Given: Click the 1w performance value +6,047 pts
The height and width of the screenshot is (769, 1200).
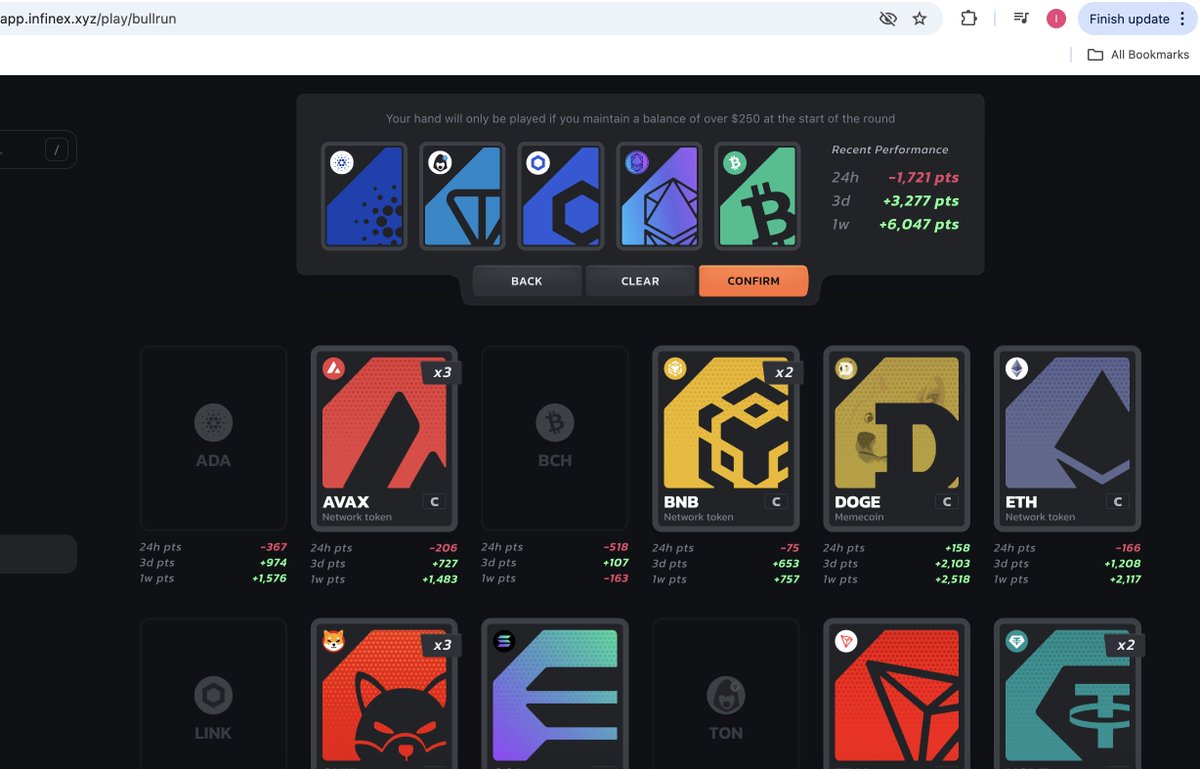Looking at the screenshot, I should [x=919, y=224].
